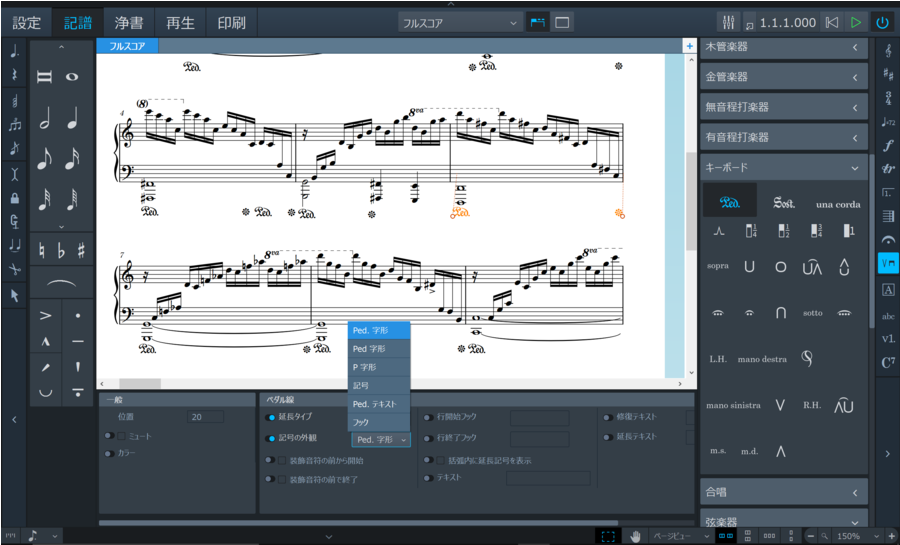Enable the 行開始フック property switch
The width and height of the screenshot is (900, 545).
click(428, 417)
